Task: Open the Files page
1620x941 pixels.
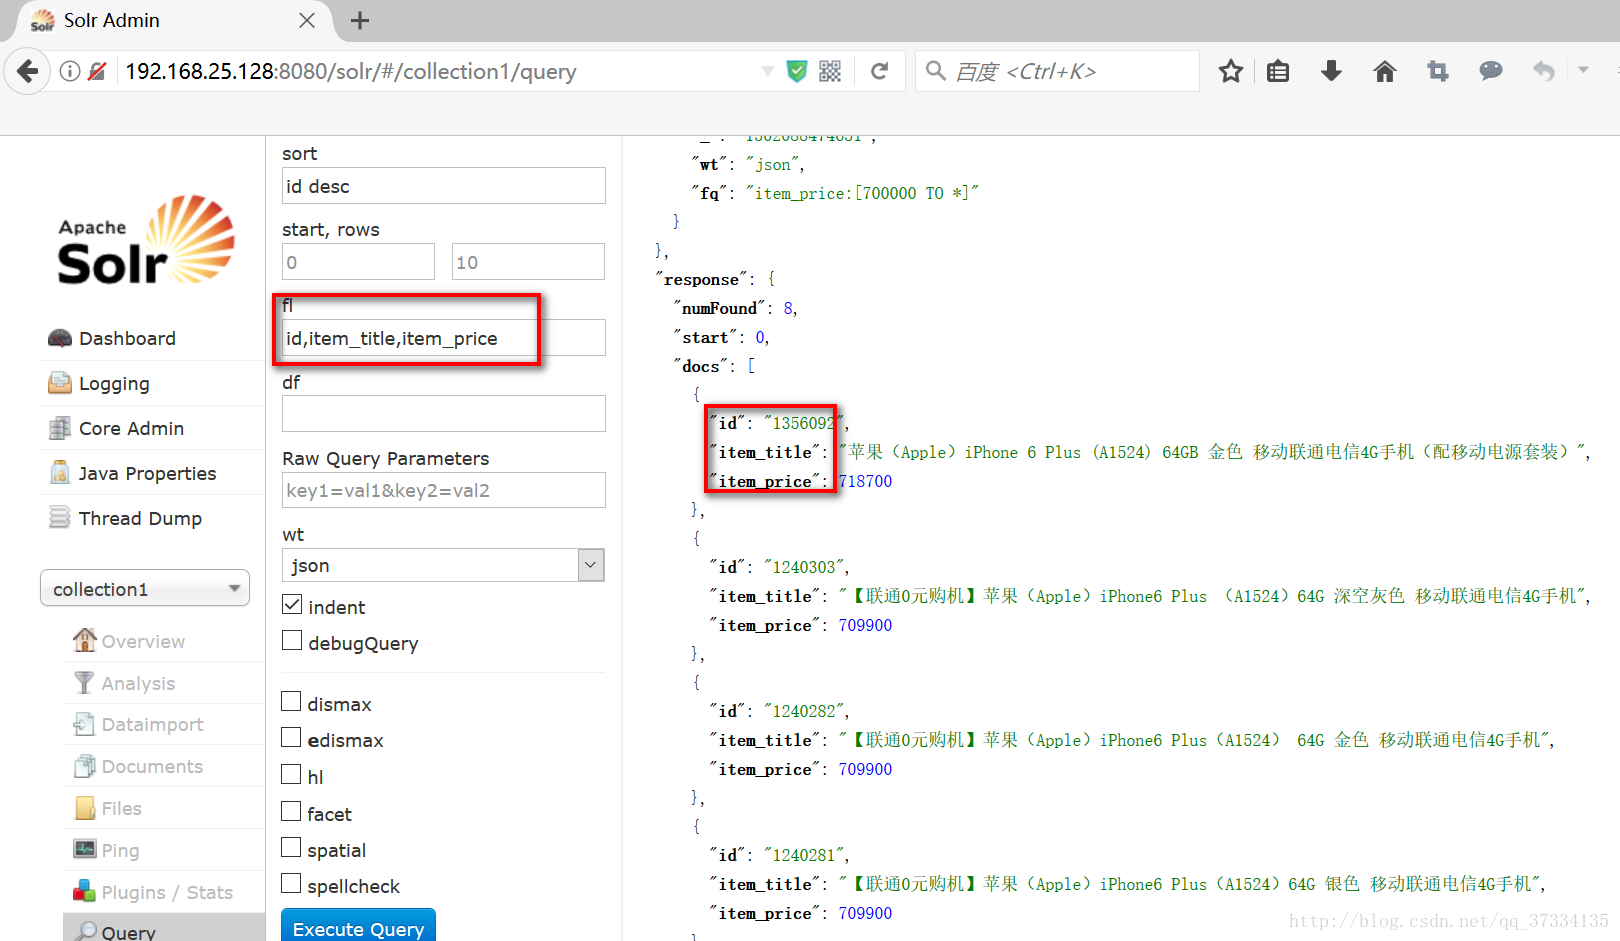Action: (x=121, y=808)
